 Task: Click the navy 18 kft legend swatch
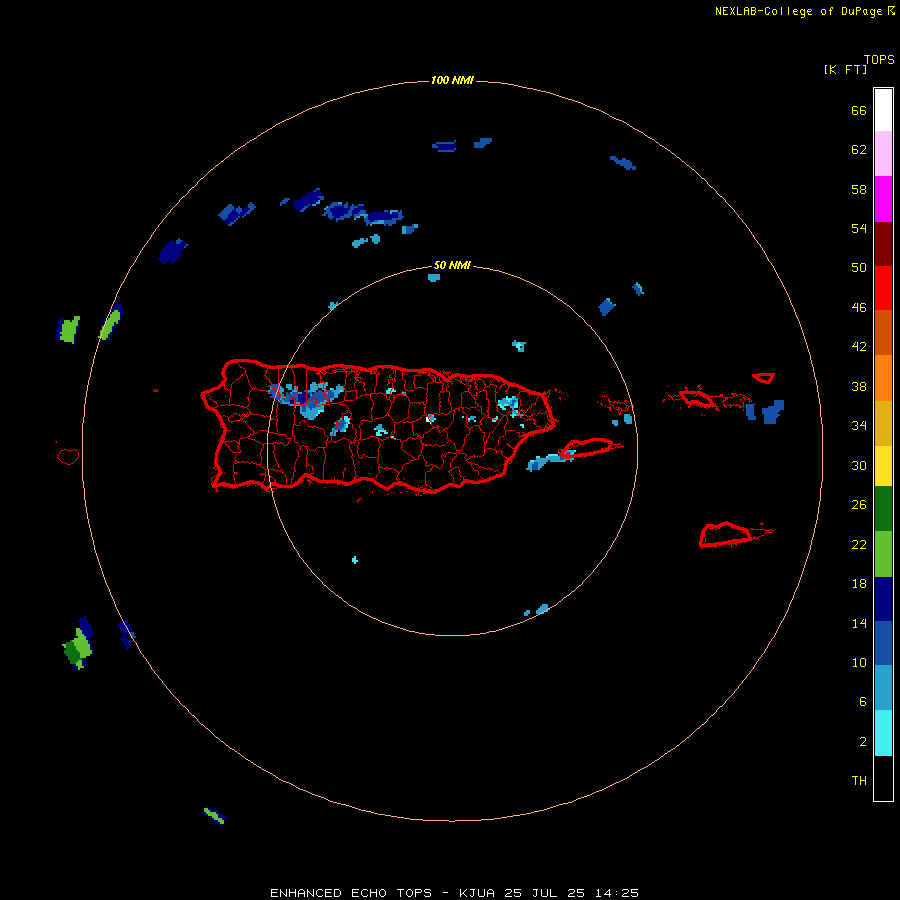pyautogui.click(x=883, y=599)
